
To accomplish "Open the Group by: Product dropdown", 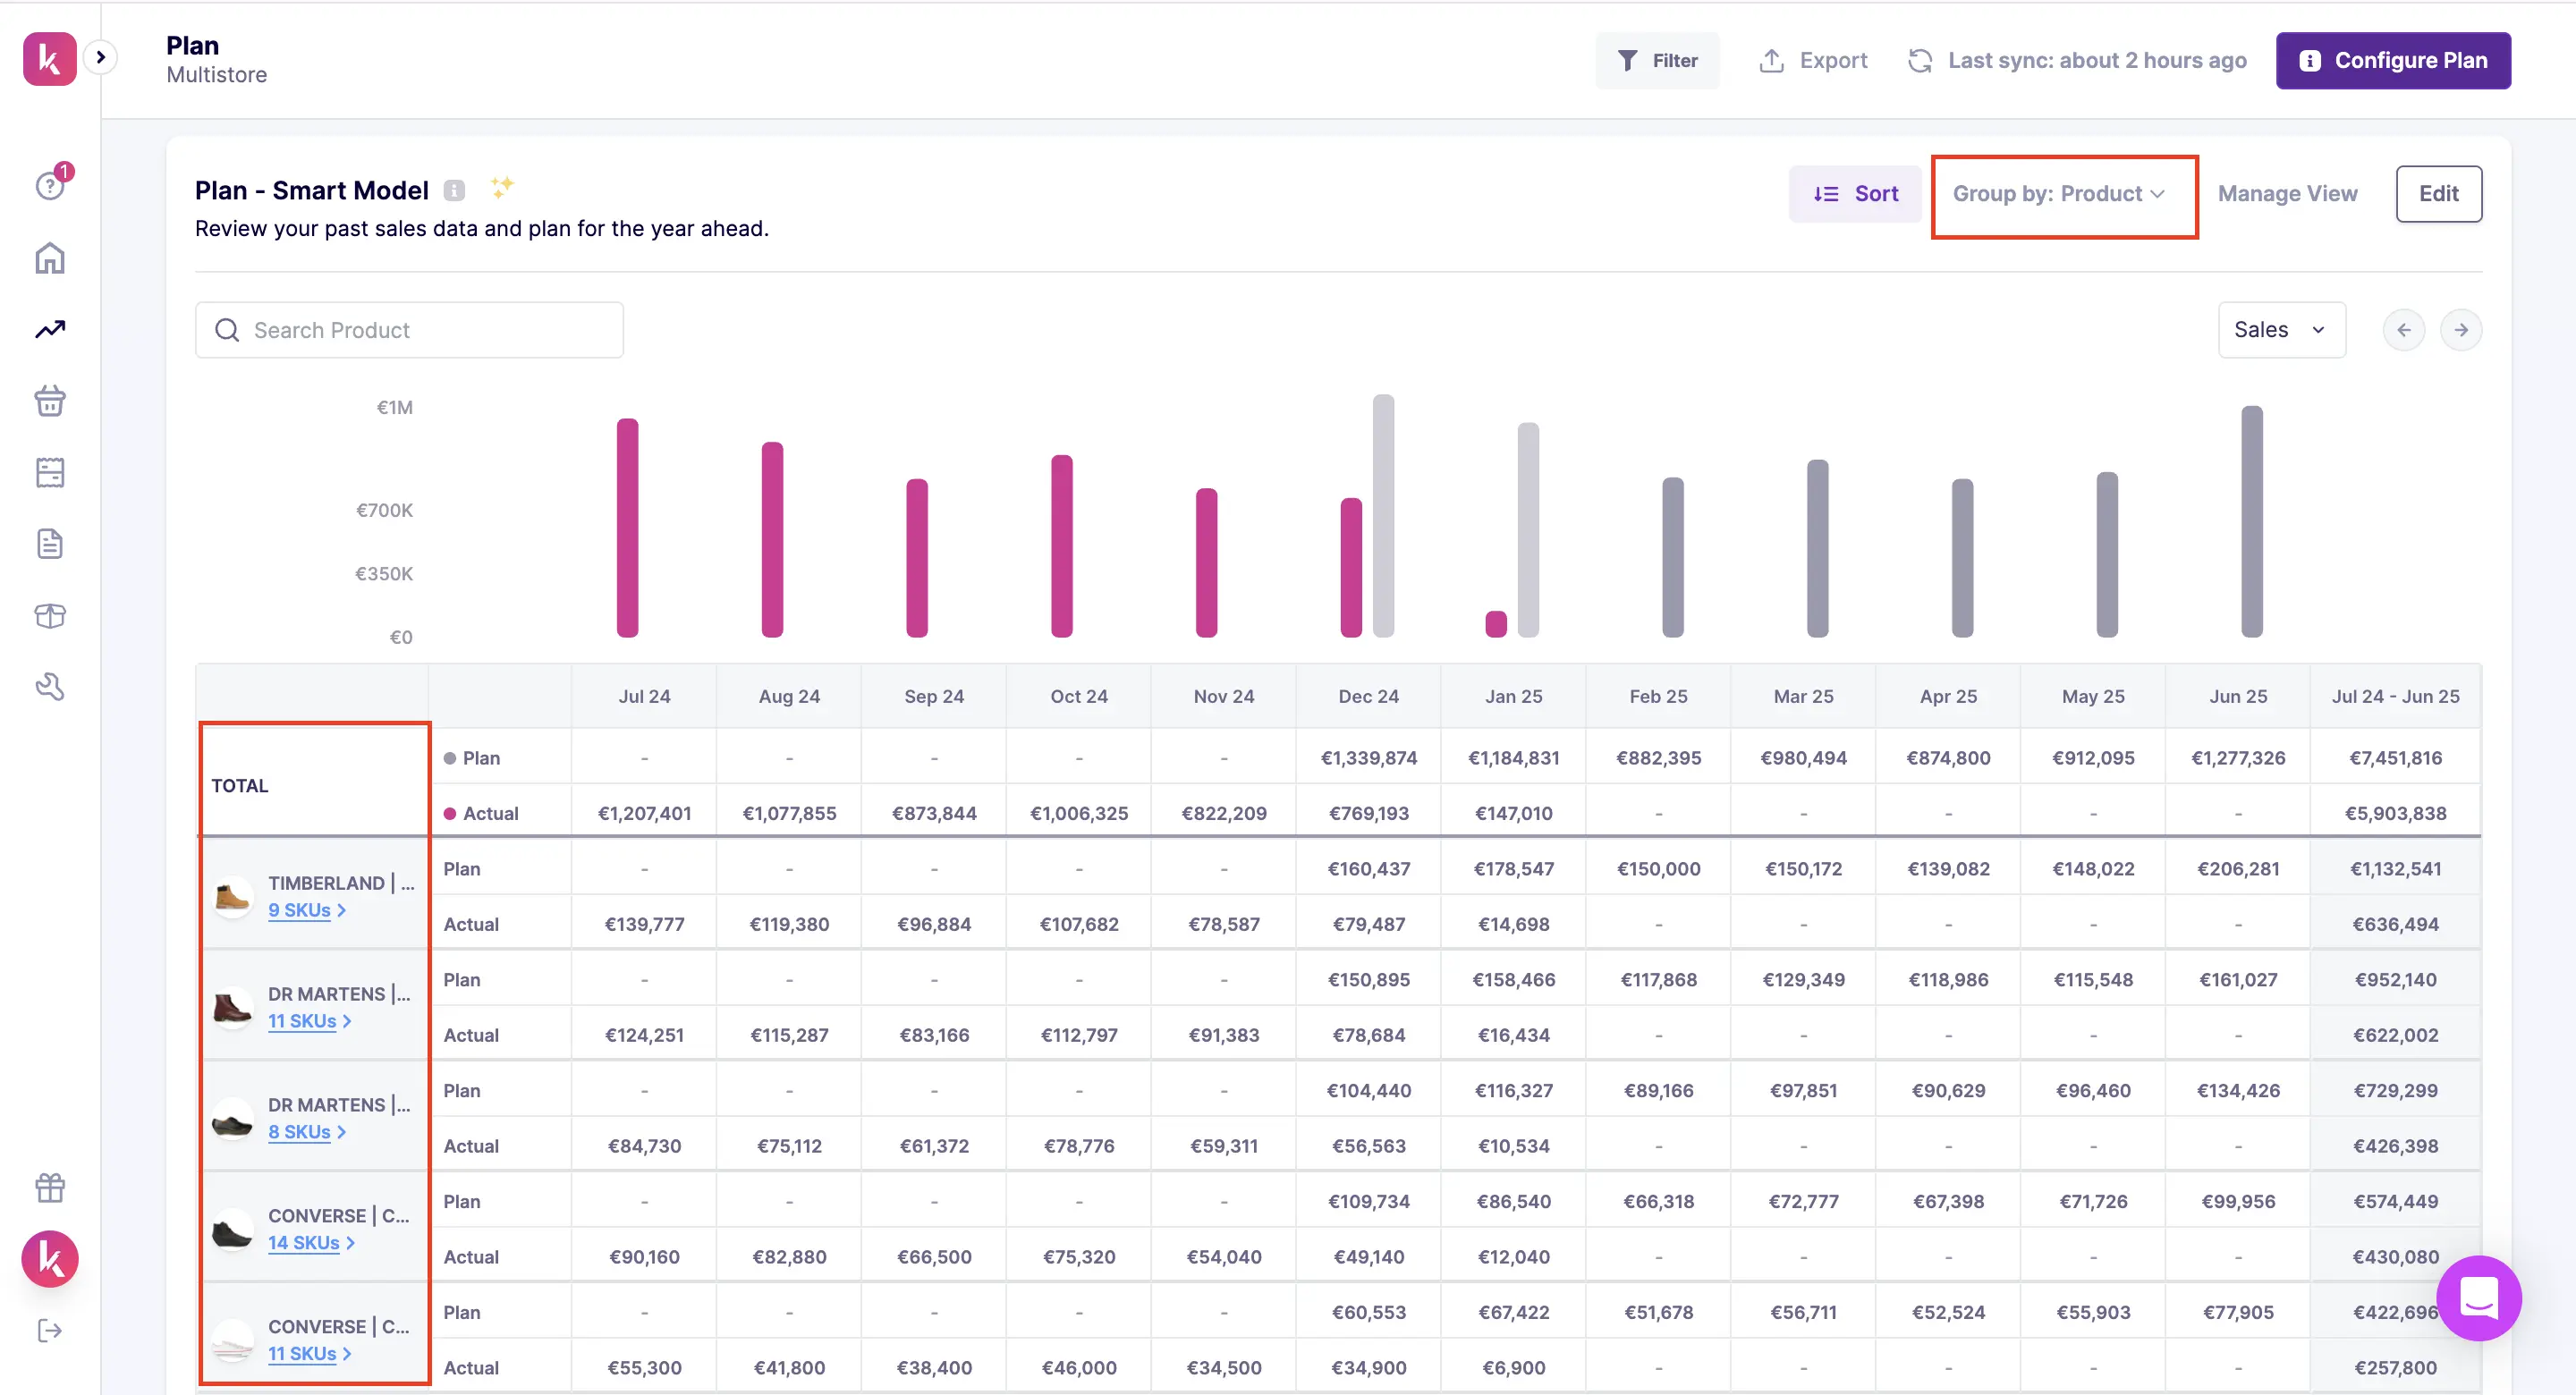I will [x=2059, y=194].
